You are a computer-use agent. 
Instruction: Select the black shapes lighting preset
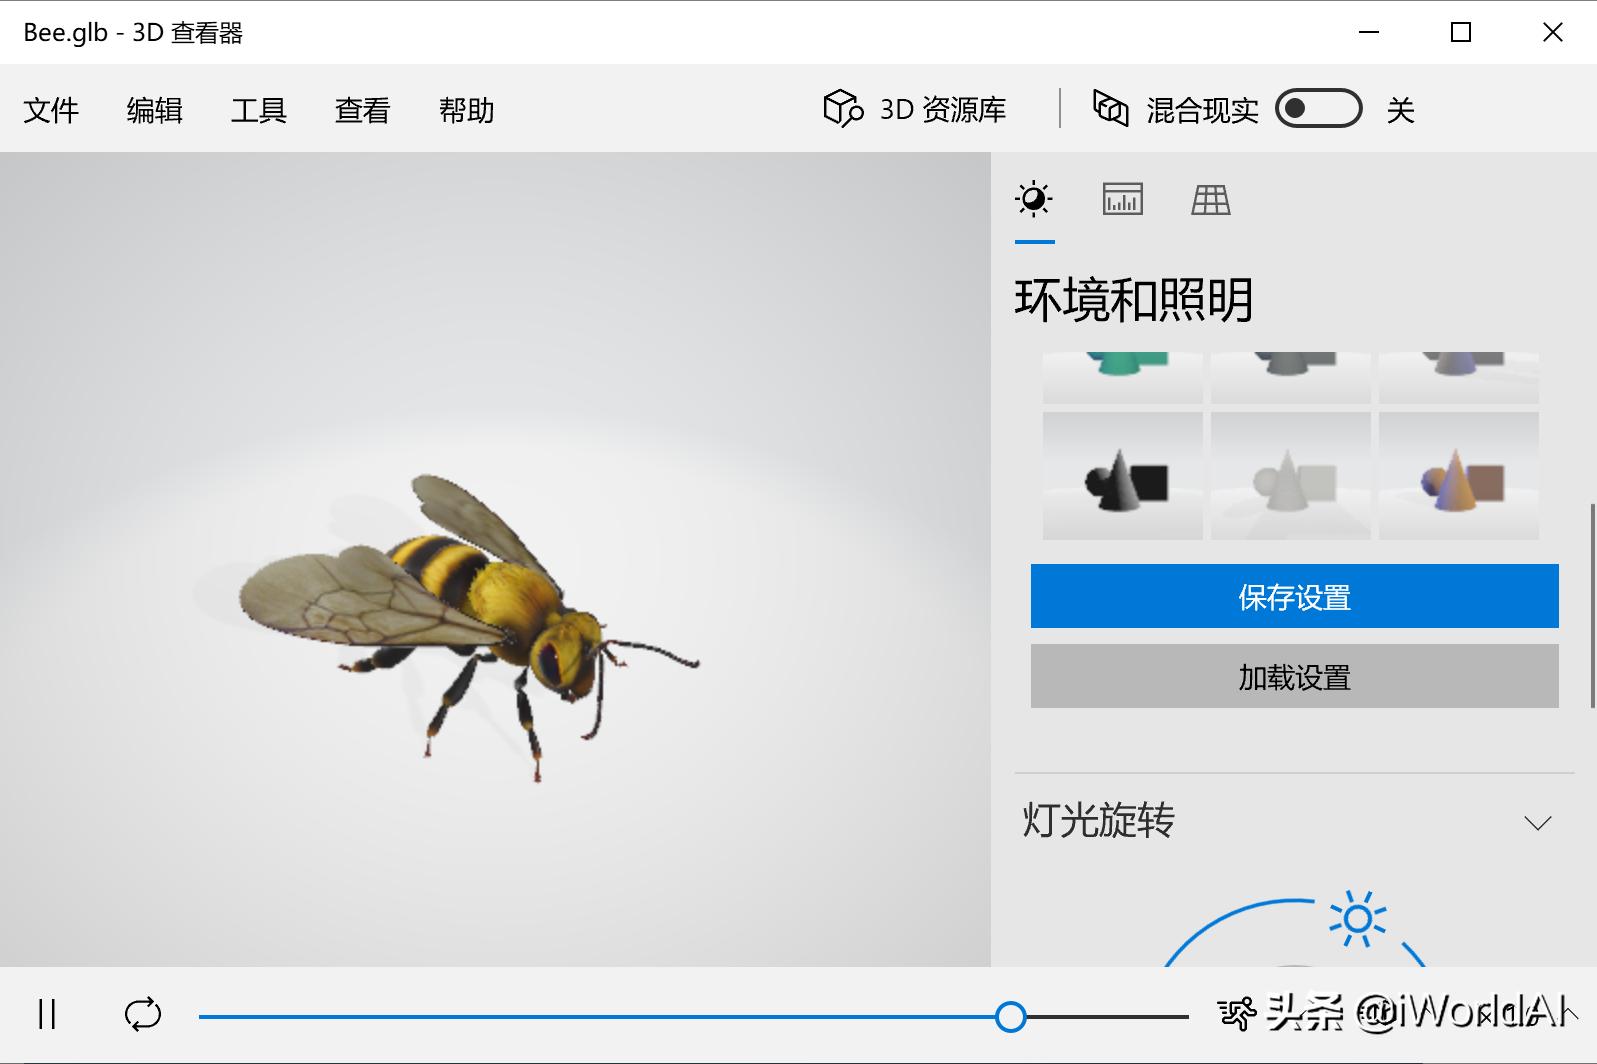click(x=1123, y=476)
